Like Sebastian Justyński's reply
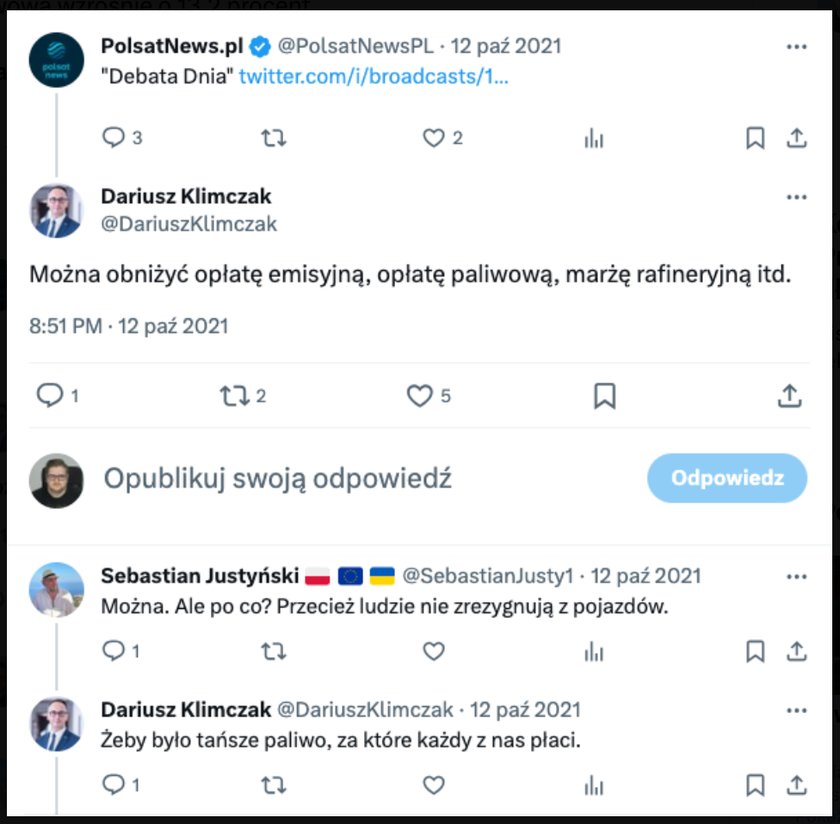840x824 pixels. (x=433, y=651)
